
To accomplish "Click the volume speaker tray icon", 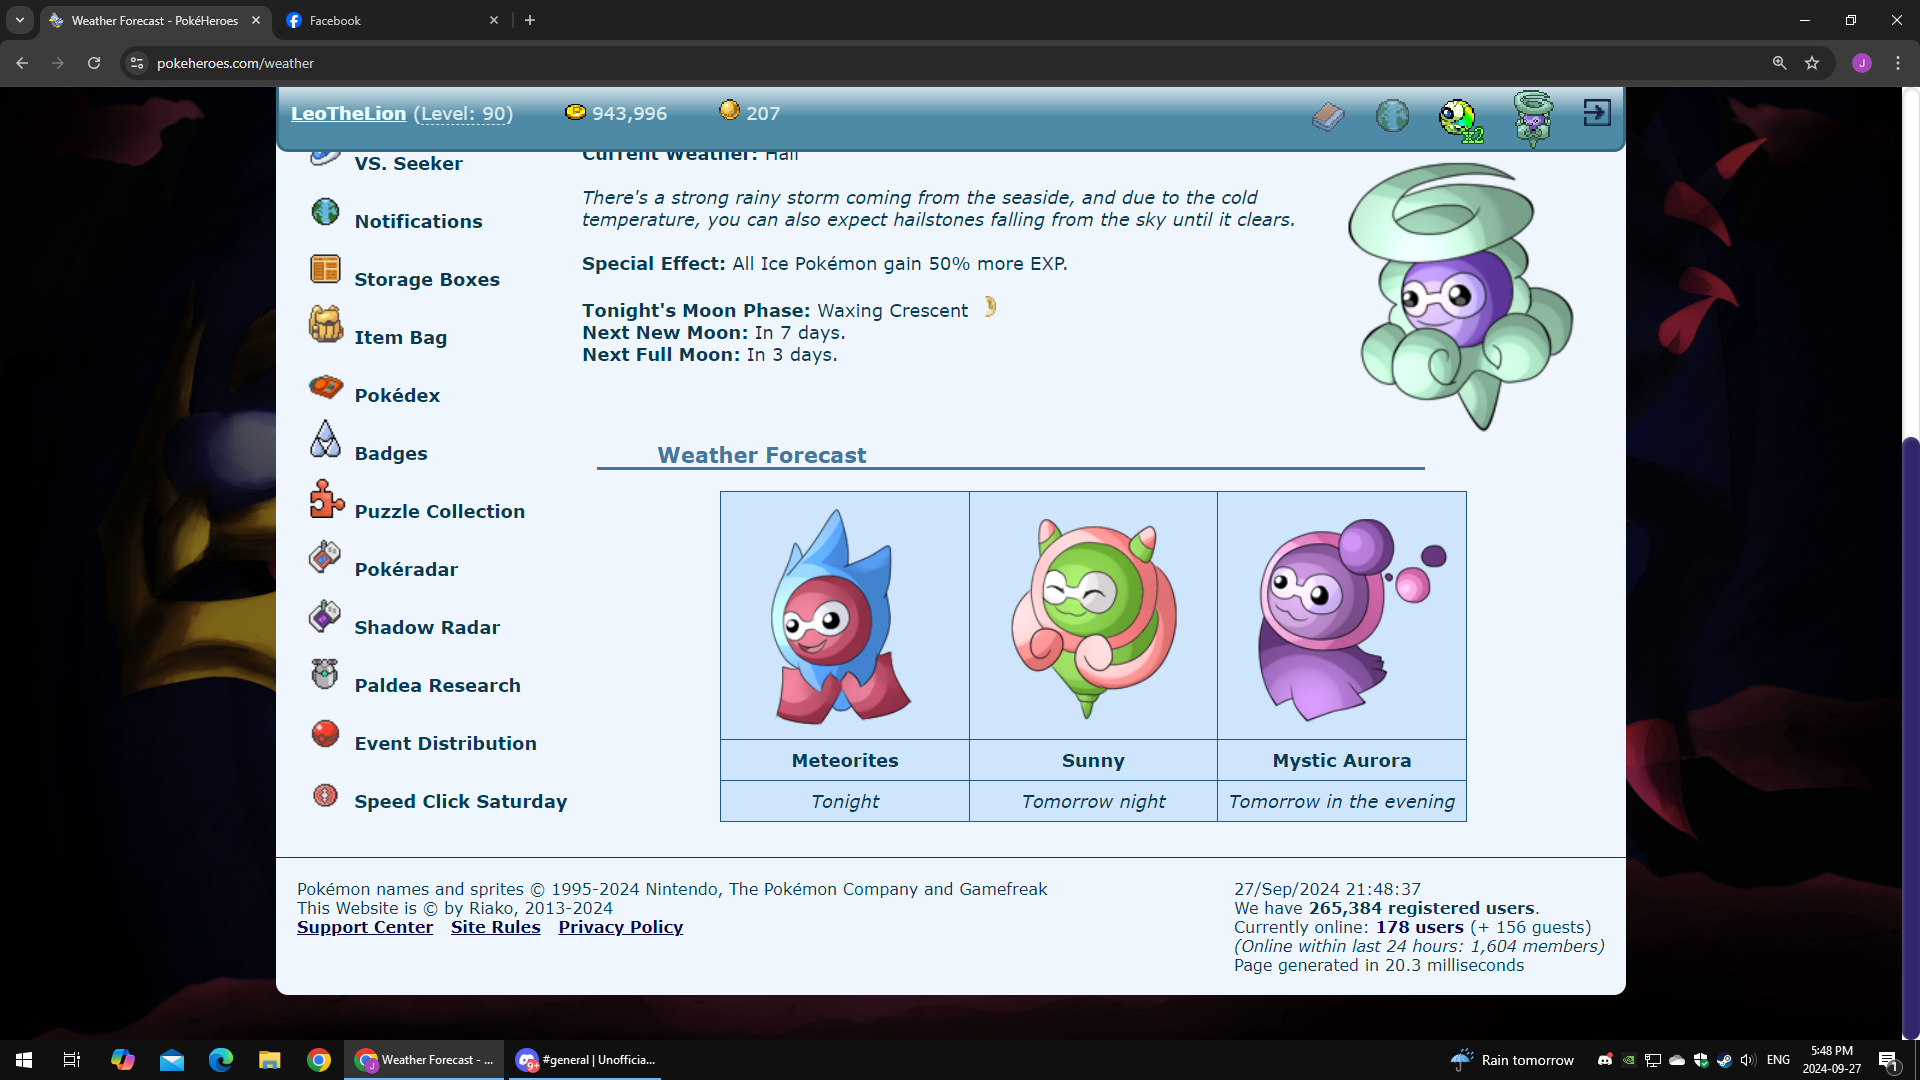I will click(x=1748, y=1060).
